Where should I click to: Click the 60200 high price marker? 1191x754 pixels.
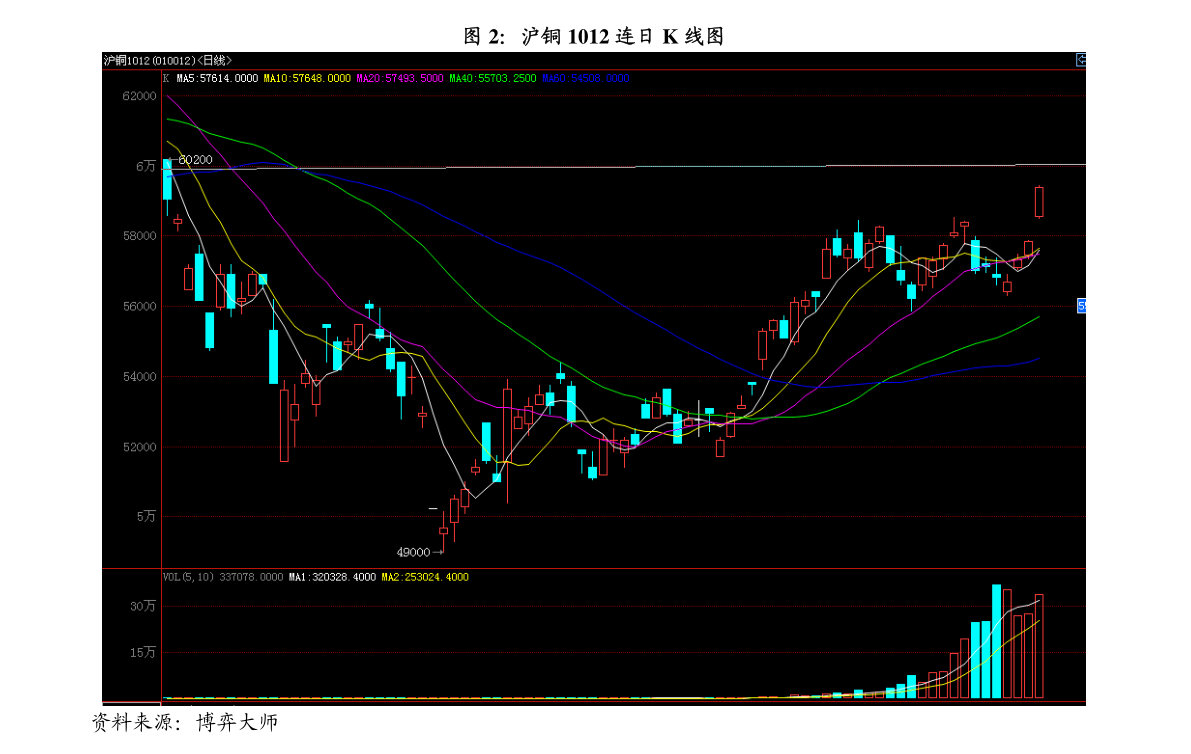pyautogui.click(x=195, y=160)
